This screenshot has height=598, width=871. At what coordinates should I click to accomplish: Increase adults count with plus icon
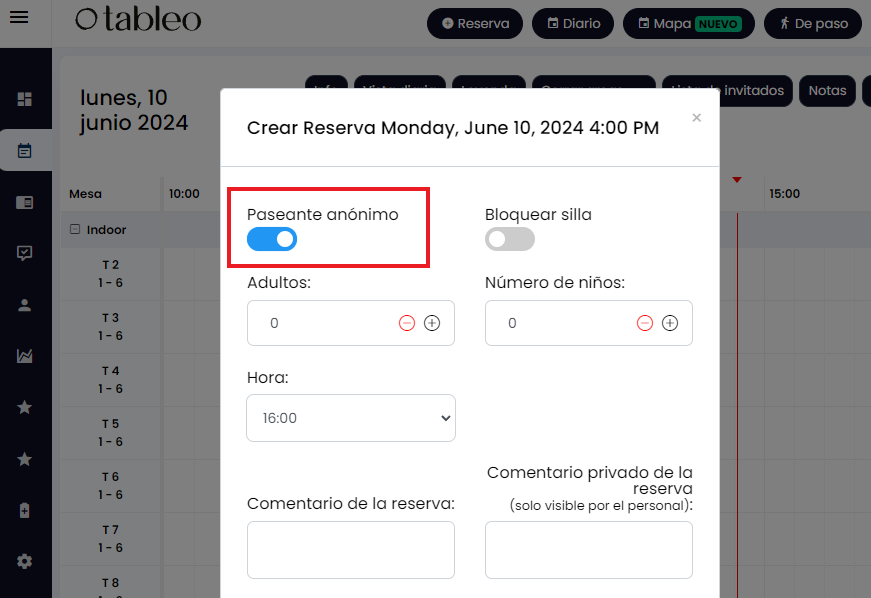(x=432, y=323)
